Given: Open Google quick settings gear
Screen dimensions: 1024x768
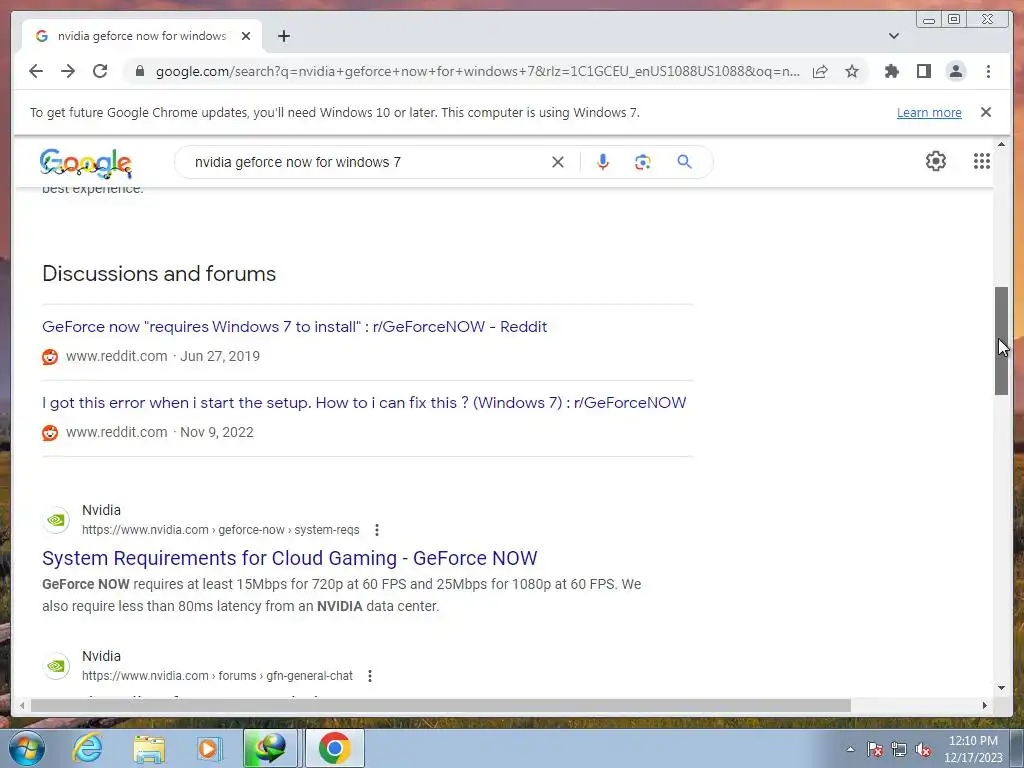Looking at the screenshot, I should pyautogui.click(x=936, y=161).
